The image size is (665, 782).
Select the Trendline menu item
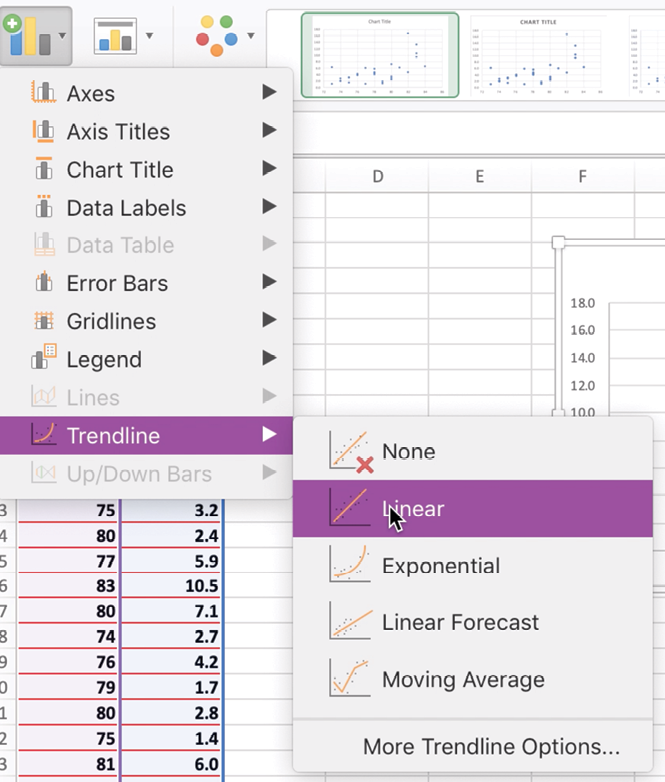[113, 435]
